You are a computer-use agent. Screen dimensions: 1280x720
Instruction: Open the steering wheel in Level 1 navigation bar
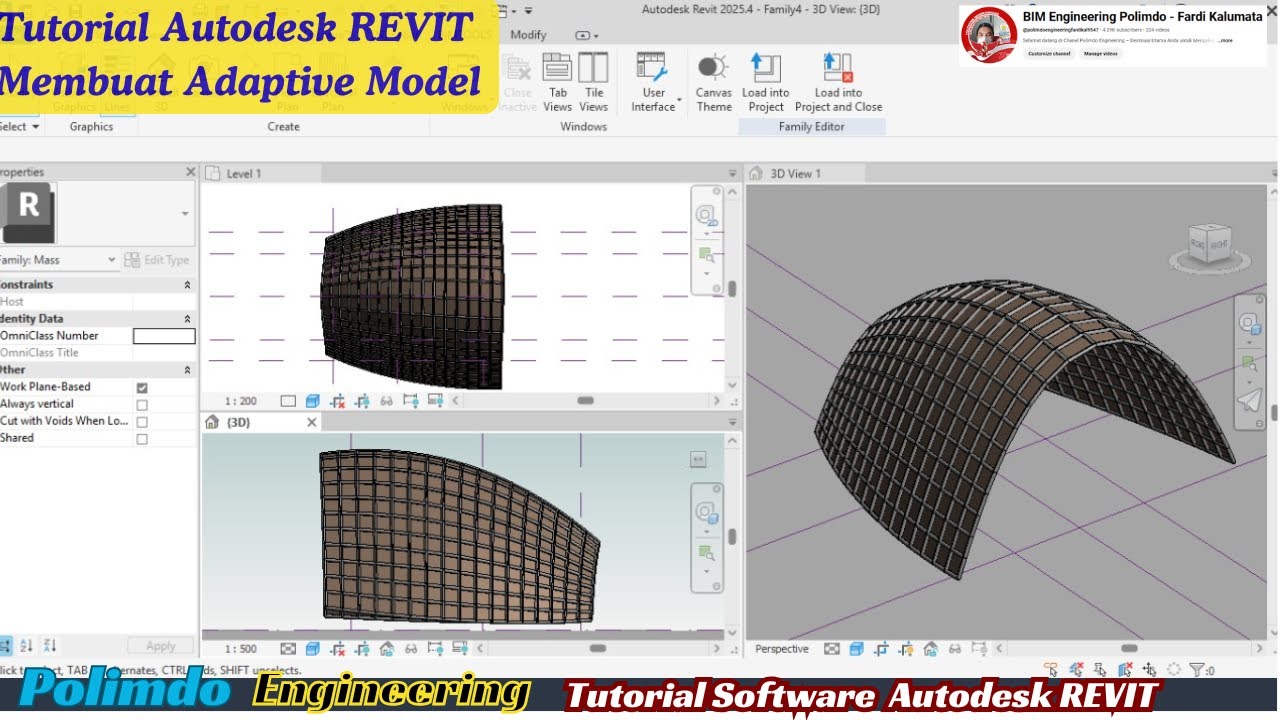pyautogui.click(x=707, y=216)
